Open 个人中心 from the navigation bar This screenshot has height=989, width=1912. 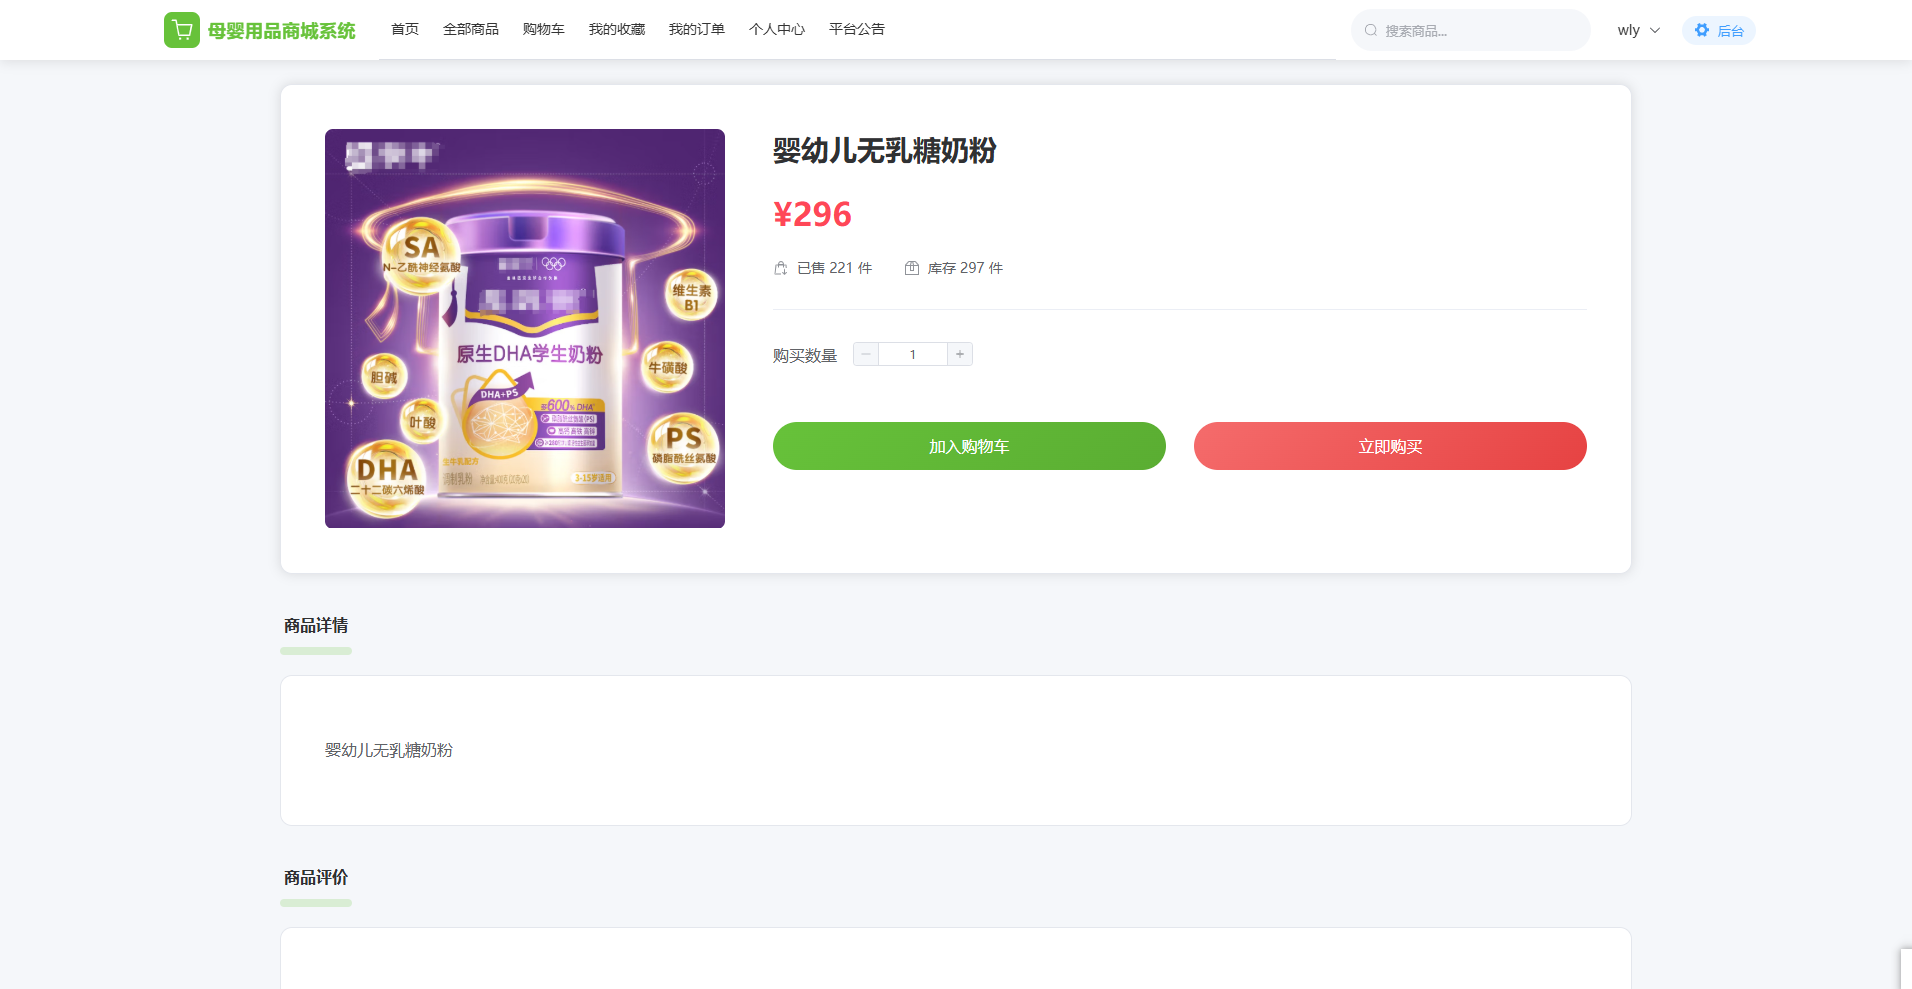click(777, 29)
